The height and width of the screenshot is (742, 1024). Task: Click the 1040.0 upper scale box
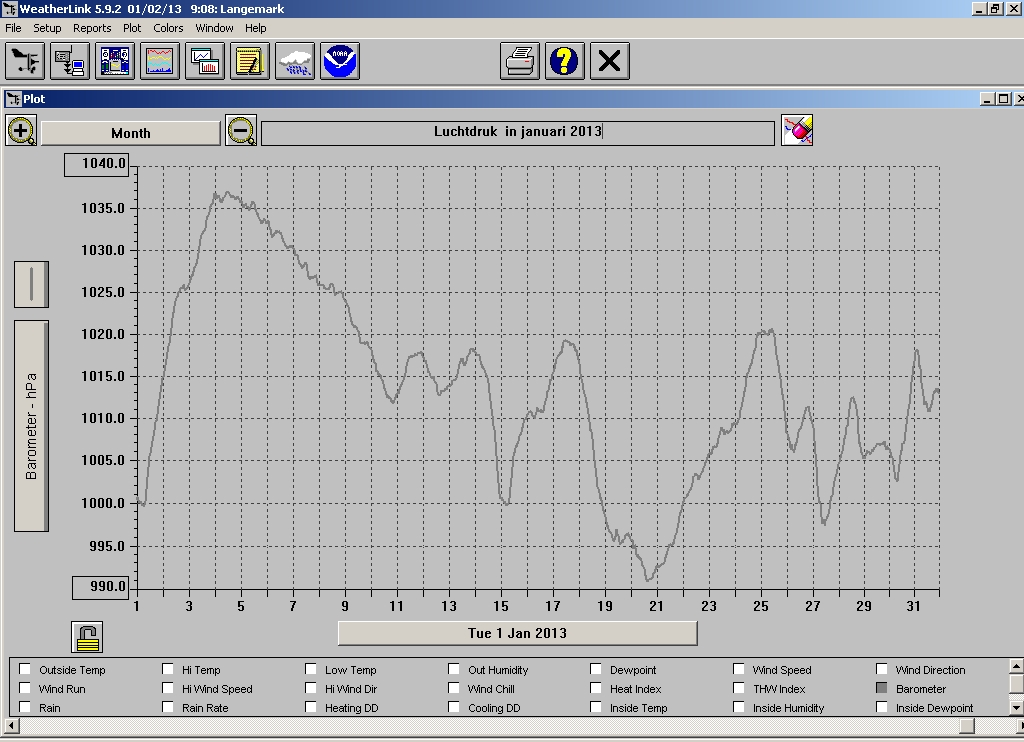tap(97, 164)
